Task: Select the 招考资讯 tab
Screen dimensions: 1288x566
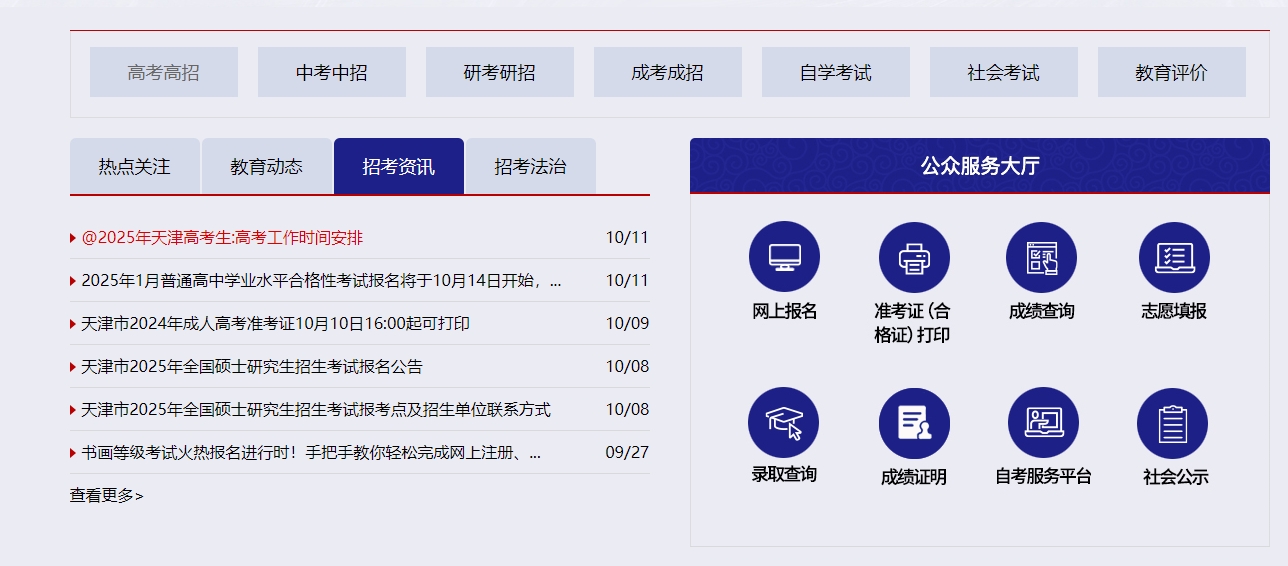Action: [399, 167]
